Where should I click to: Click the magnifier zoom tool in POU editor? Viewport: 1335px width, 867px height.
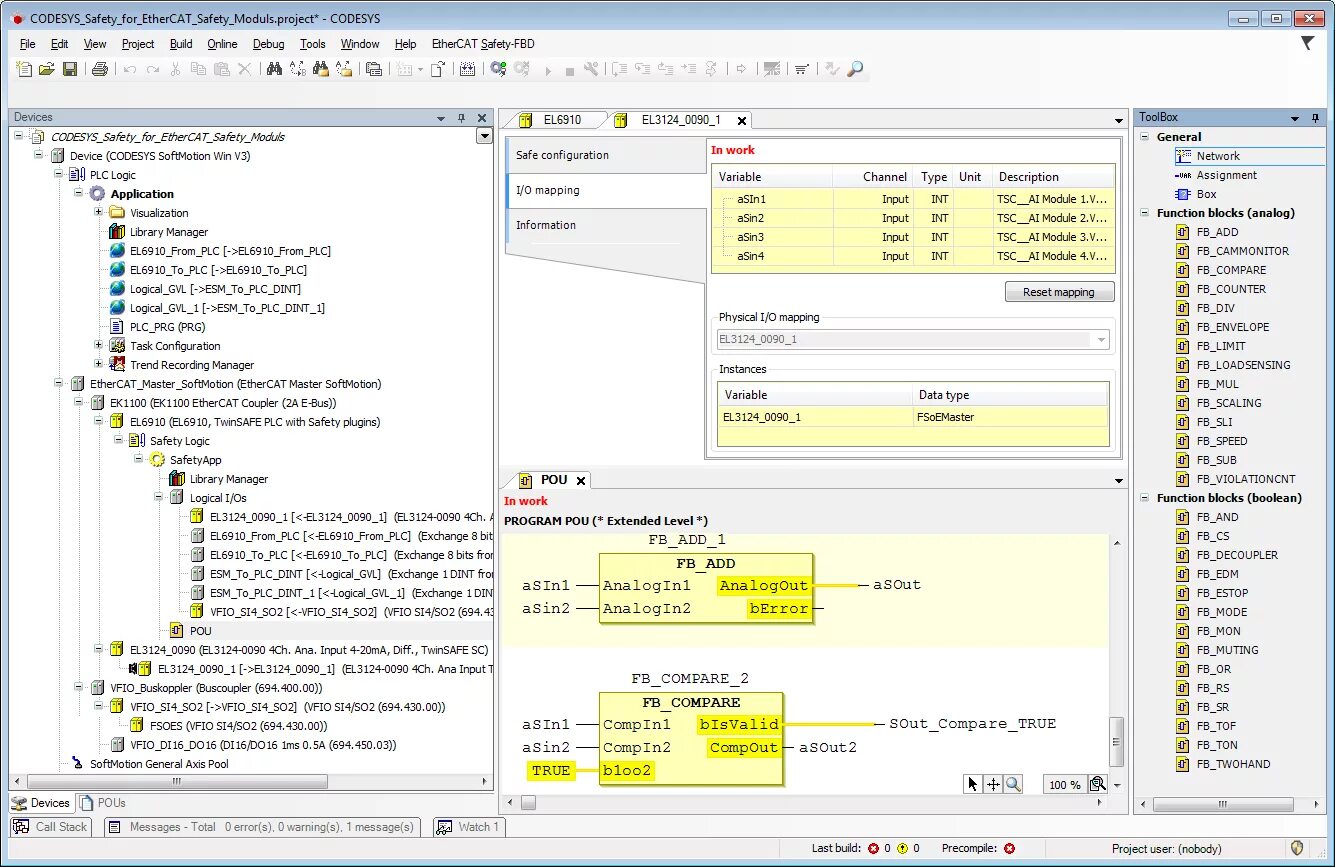coord(1014,785)
